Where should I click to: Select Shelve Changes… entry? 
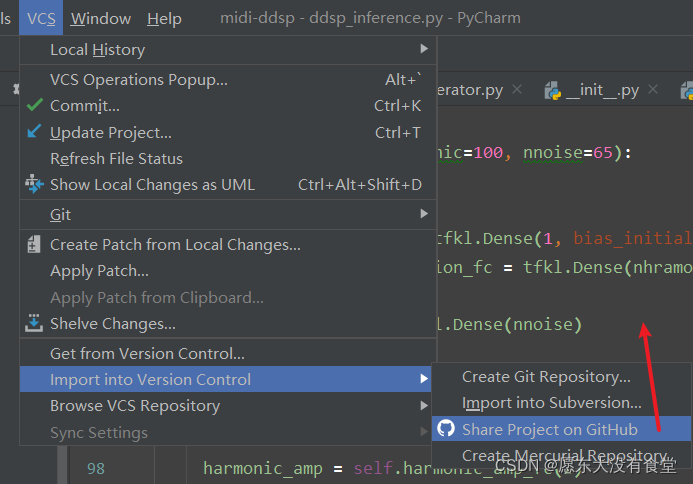click(228, 324)
